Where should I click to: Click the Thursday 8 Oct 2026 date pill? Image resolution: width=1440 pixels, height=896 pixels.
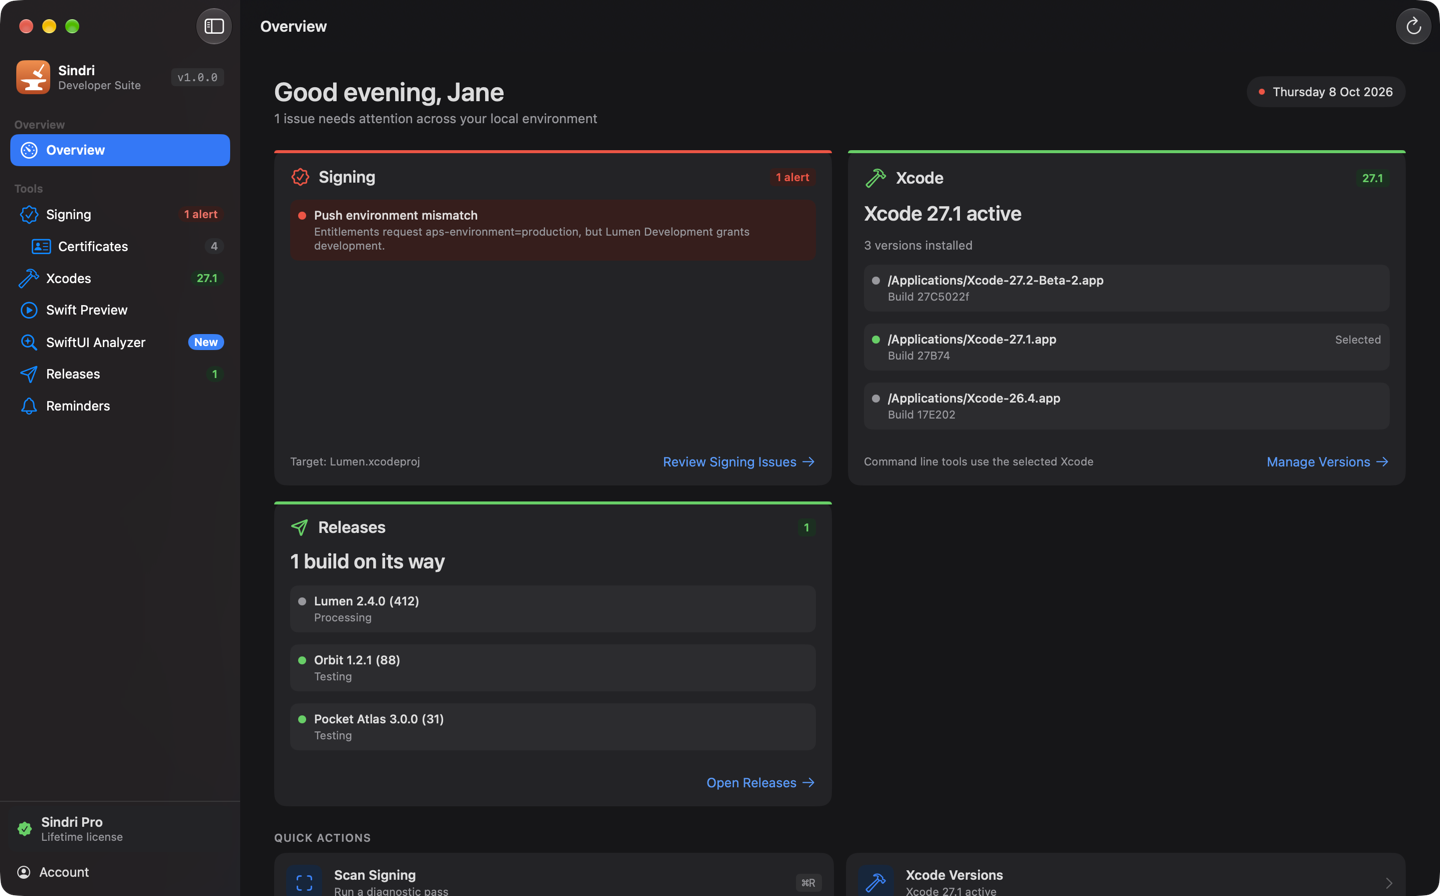1326,92
